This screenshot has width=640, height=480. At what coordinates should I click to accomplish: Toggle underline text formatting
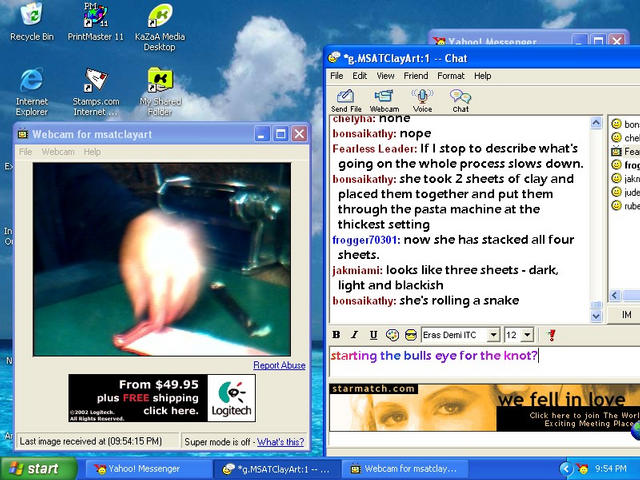[x=373, y=335]
